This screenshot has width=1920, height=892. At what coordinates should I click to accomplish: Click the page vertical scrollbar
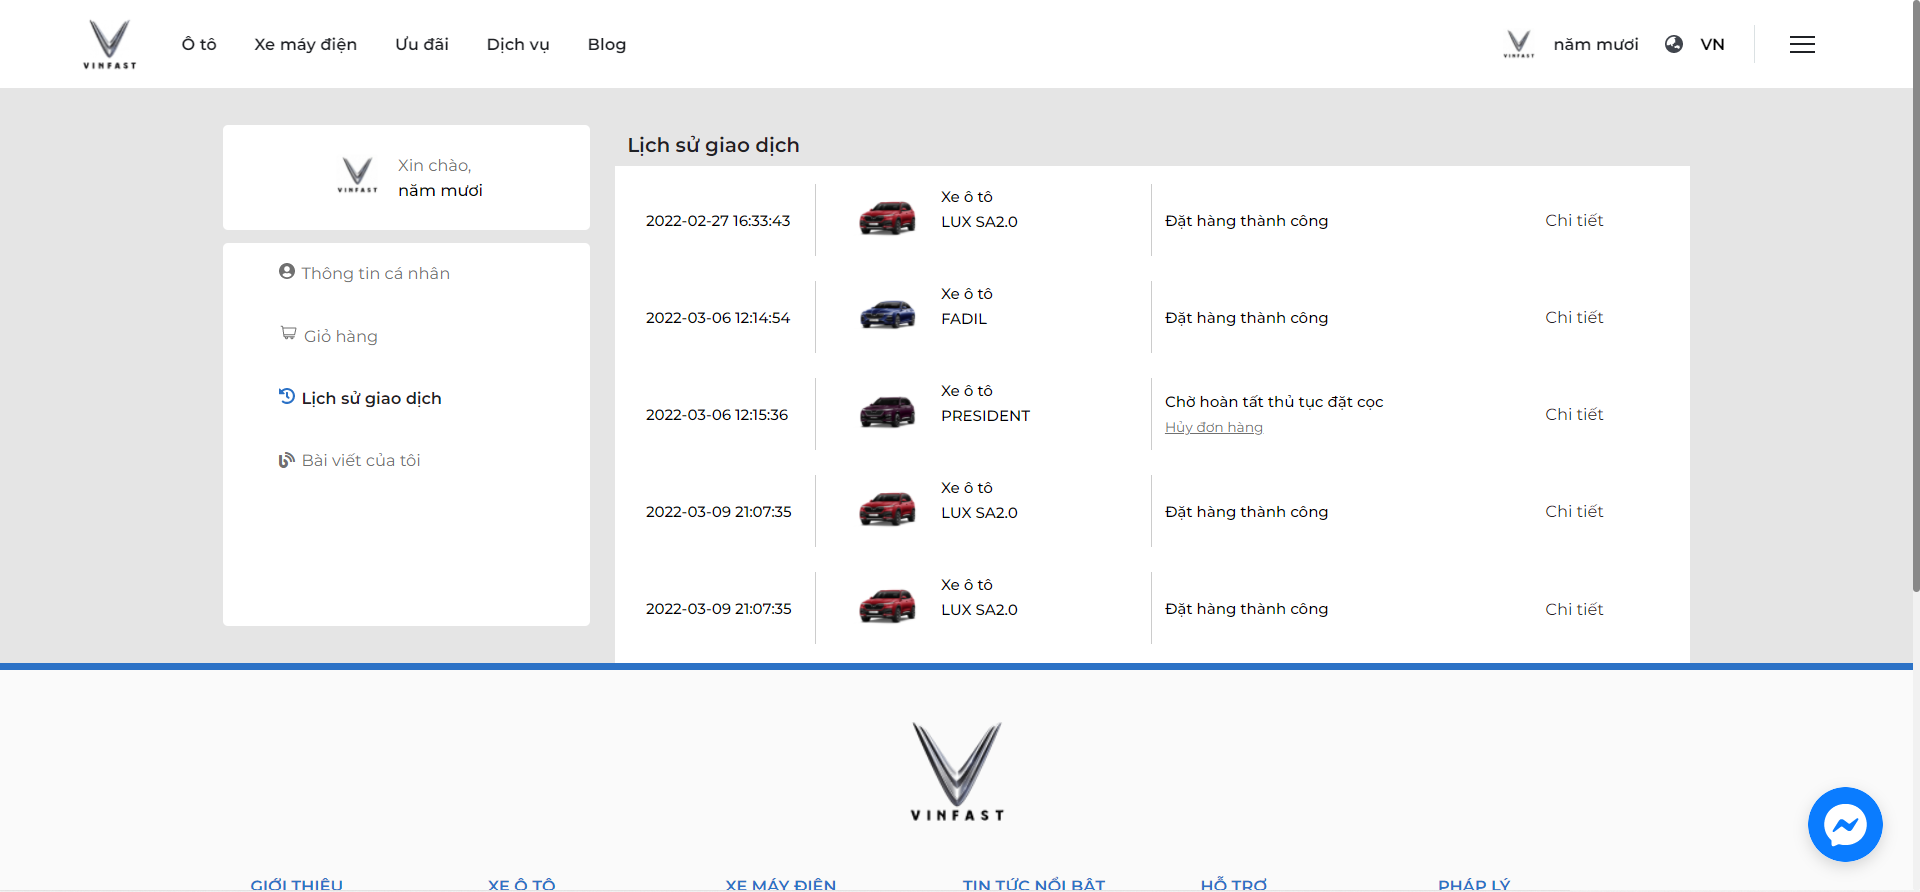coord(1916,296)
